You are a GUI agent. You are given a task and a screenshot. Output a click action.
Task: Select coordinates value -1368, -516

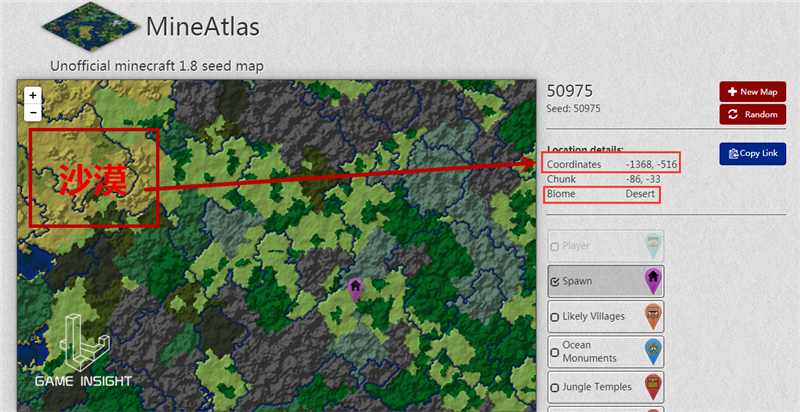point(651,165)
